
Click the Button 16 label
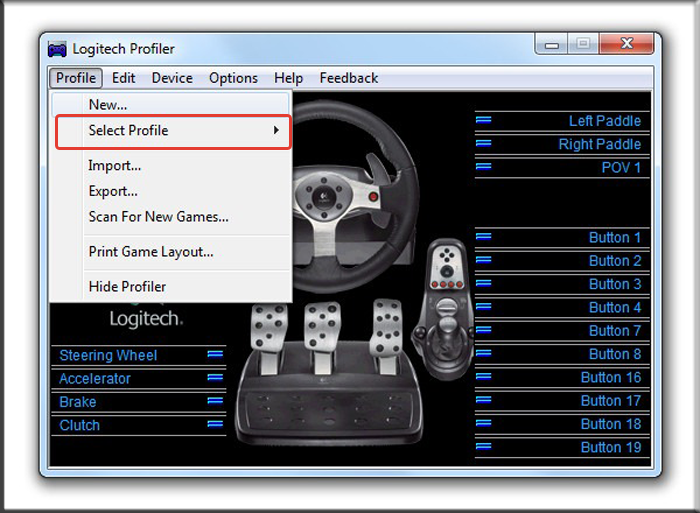click(x=611, y=377)
